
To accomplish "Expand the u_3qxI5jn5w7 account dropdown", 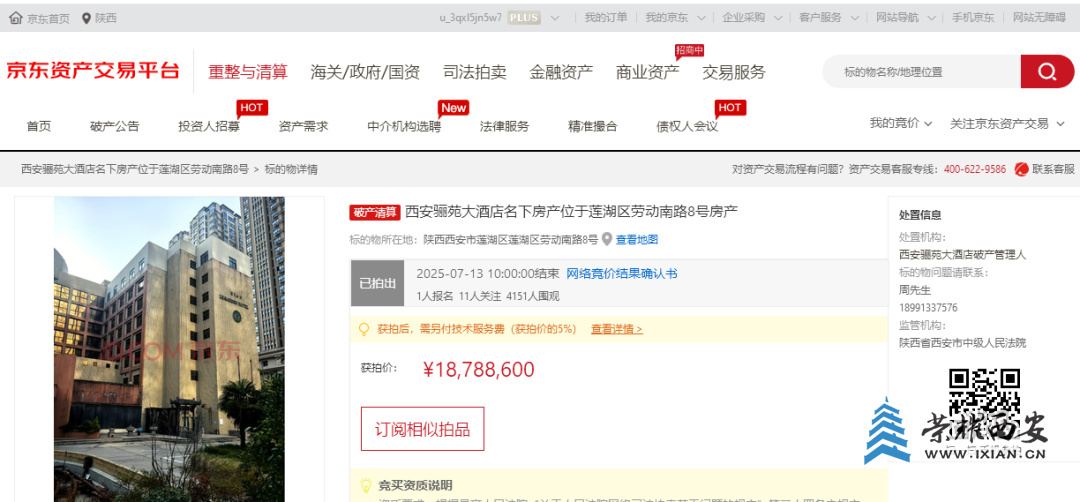I will (555, 18).
